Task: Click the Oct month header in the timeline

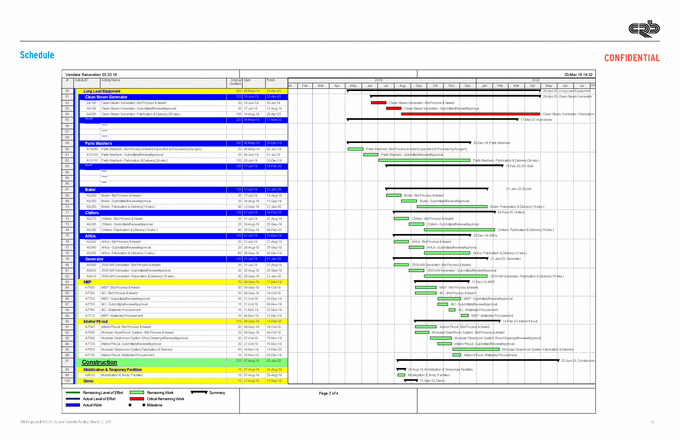Action: (x=435, y=86)
